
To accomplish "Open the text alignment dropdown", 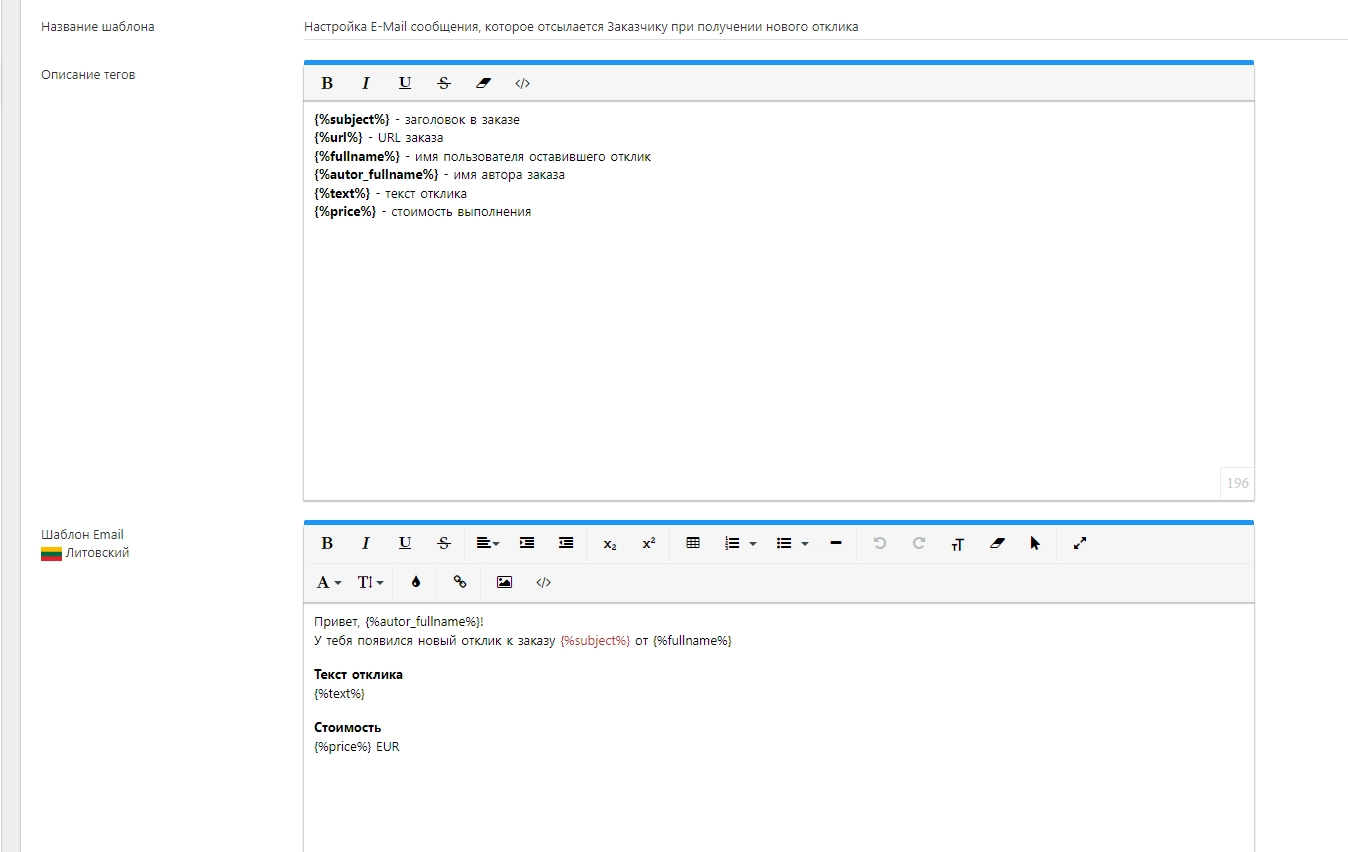I will tap(487, 543).
